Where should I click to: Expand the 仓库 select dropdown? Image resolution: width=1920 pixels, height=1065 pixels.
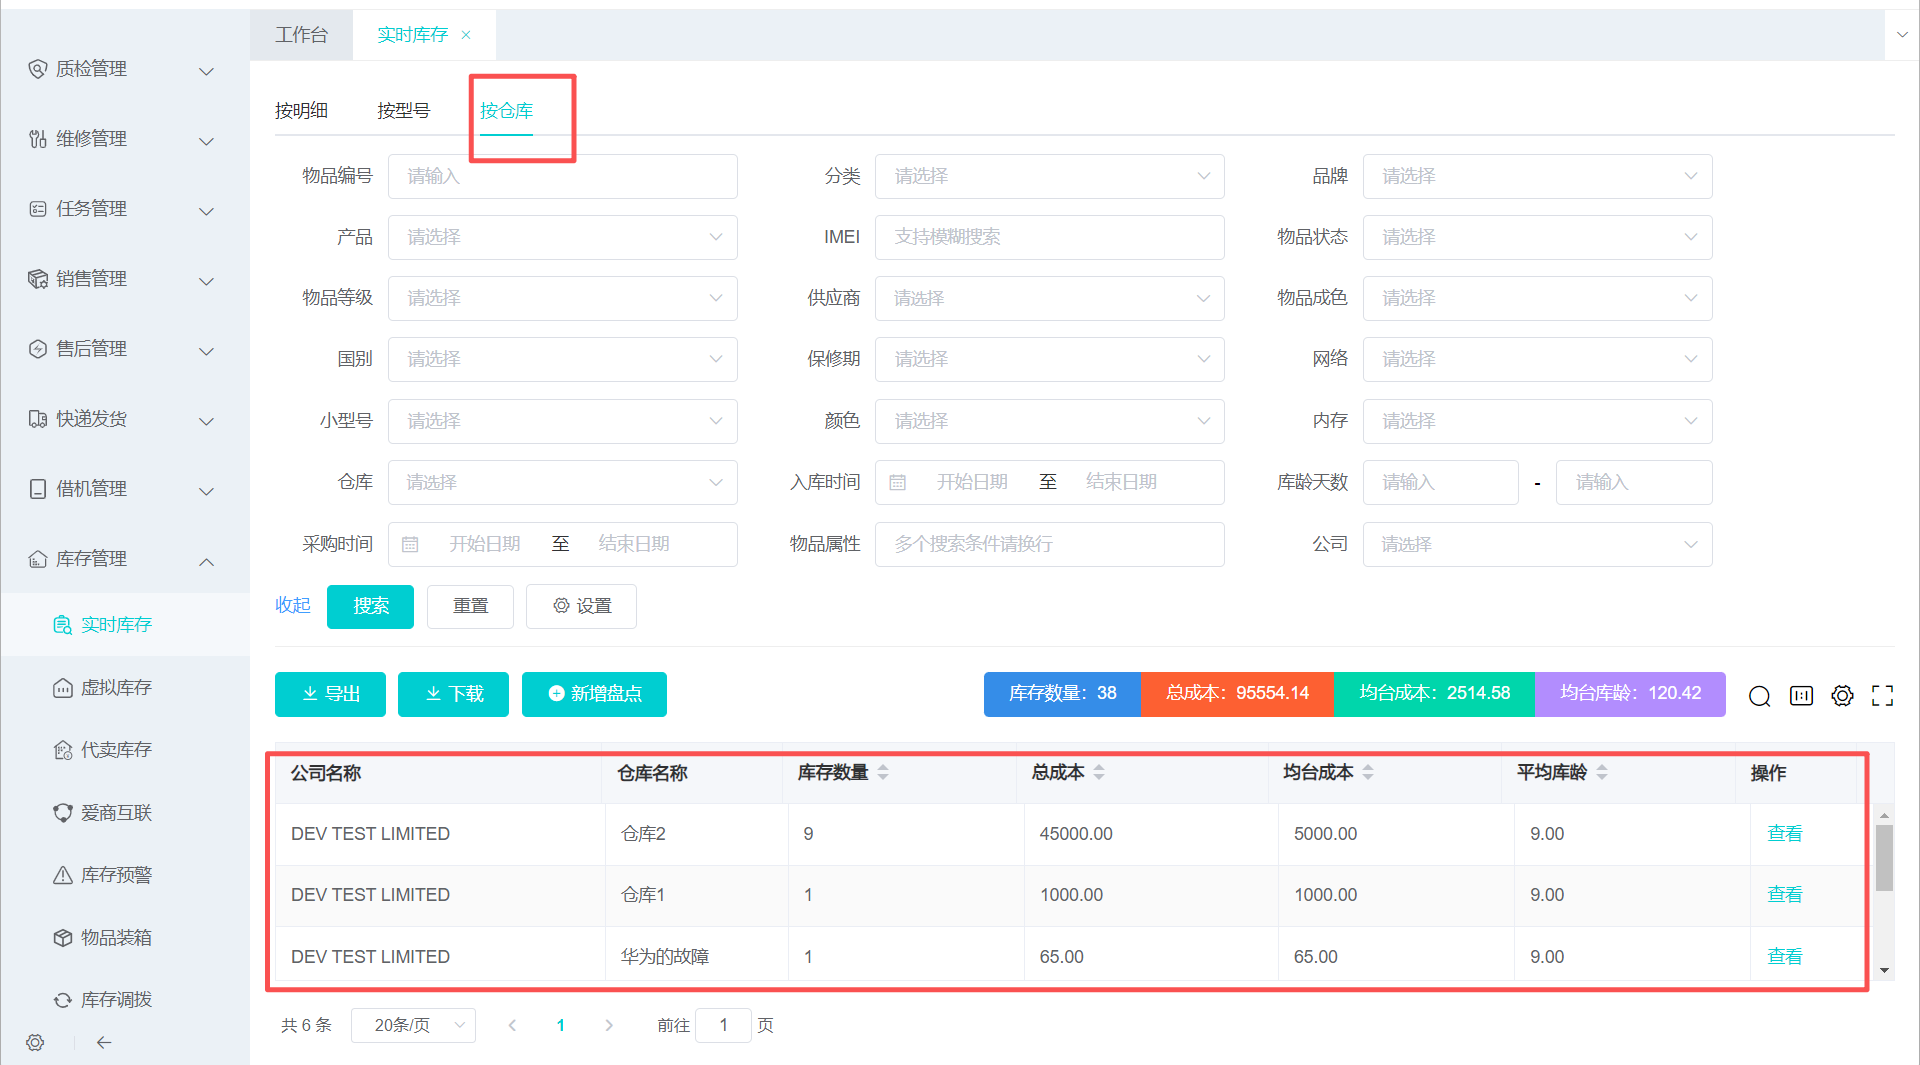562,482
